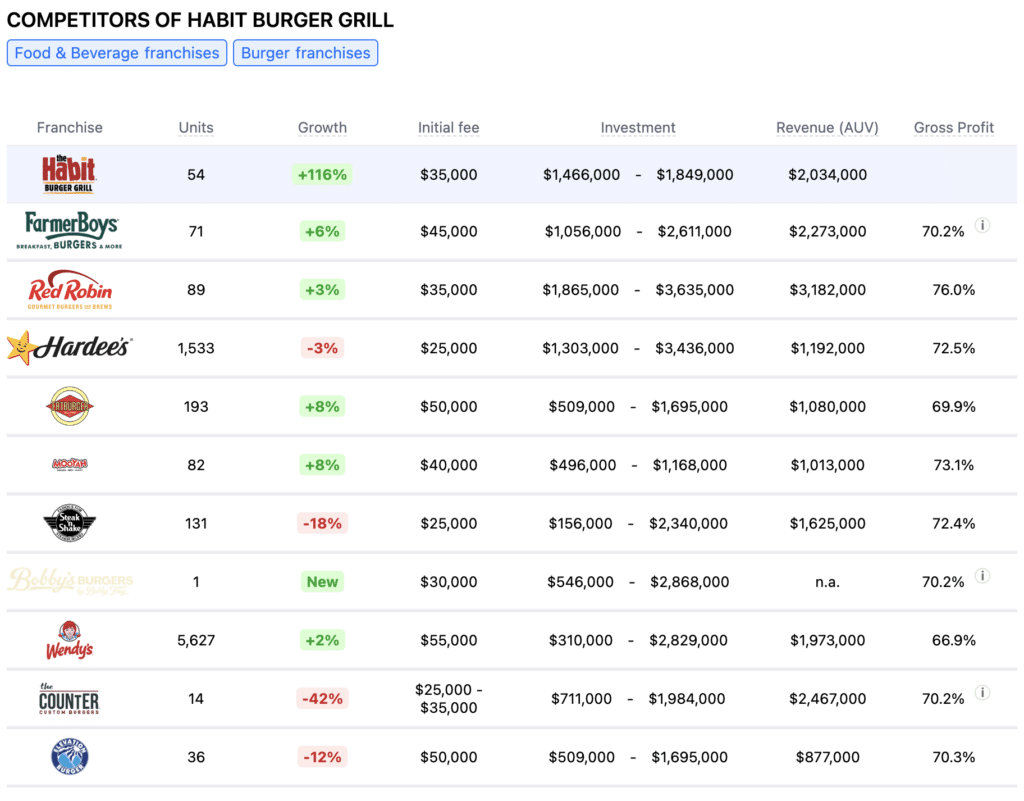Image resolution: width=1024 pixels, height=801 pixels.
Task: Select the $877,000 revenue value
Action: point(827,757)
